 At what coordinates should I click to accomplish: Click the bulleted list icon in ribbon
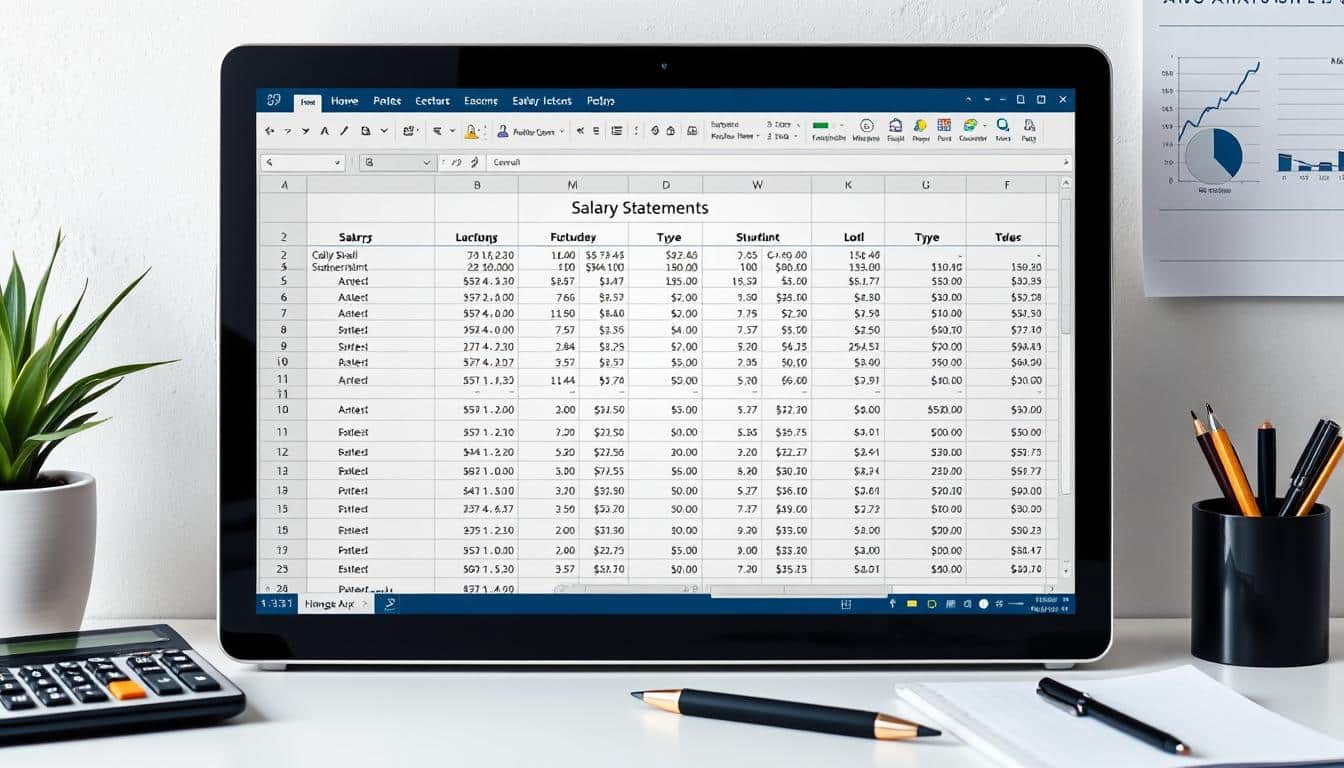point(616,131)
